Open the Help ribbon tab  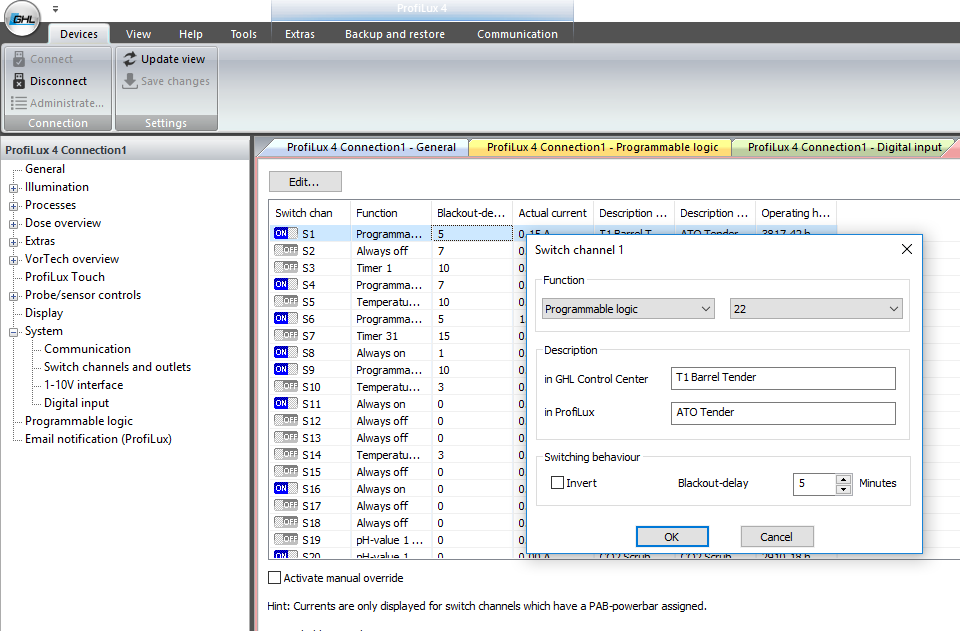pyautogui.click(x=190, y=34)
